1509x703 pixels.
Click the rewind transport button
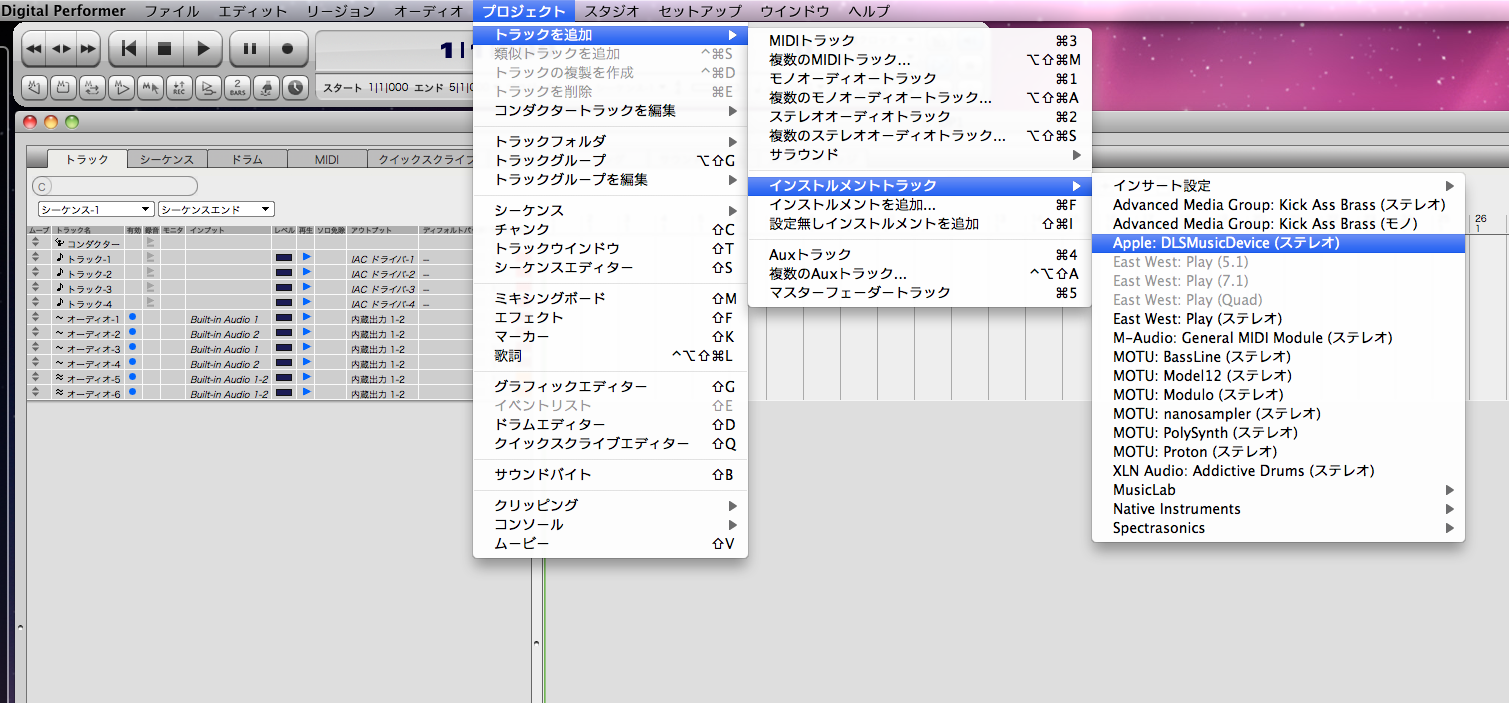(34, 48)
